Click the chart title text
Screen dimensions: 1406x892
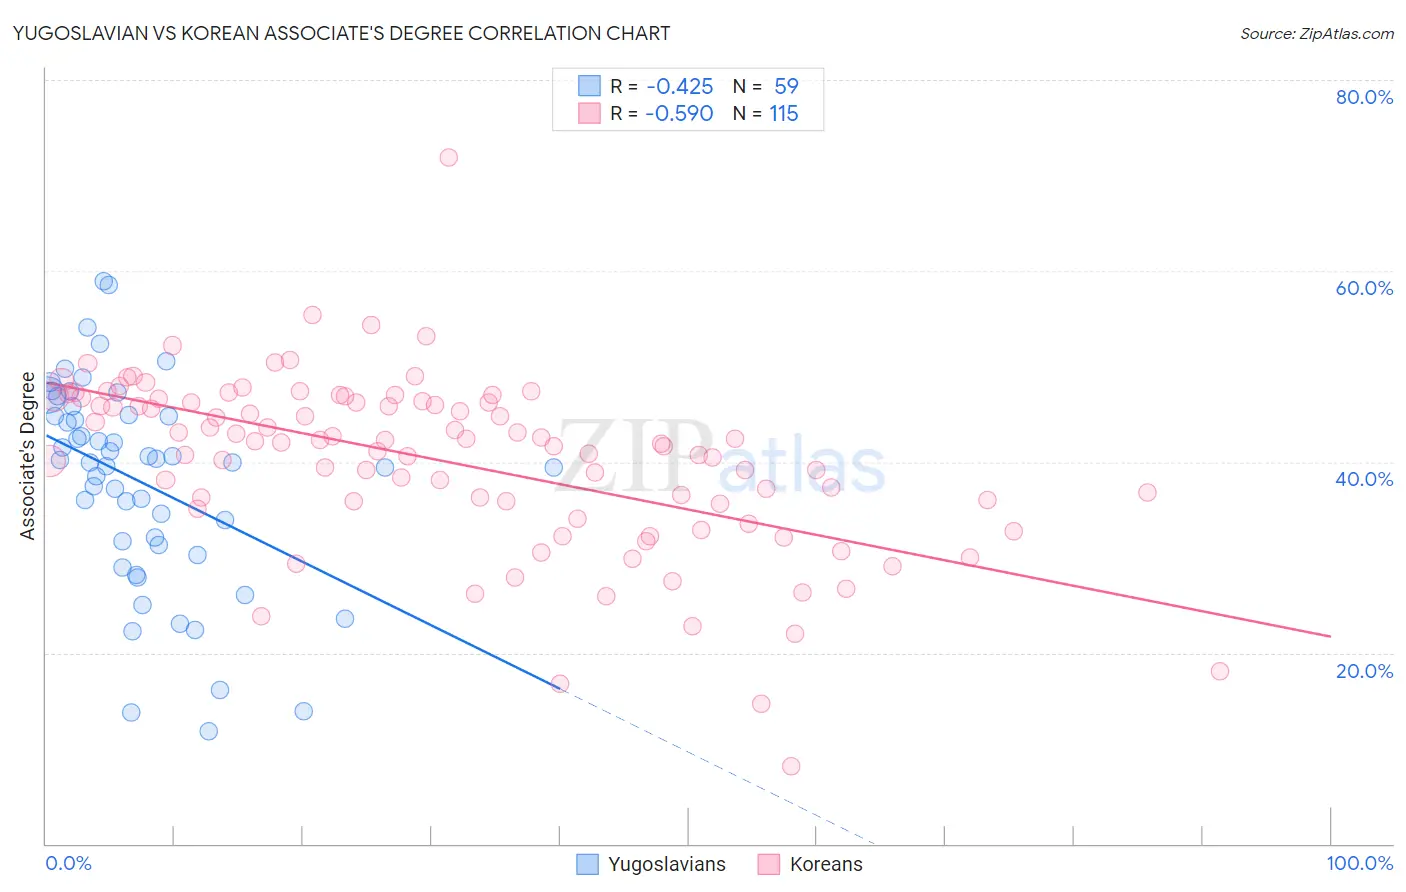click(x=341, y=33)
